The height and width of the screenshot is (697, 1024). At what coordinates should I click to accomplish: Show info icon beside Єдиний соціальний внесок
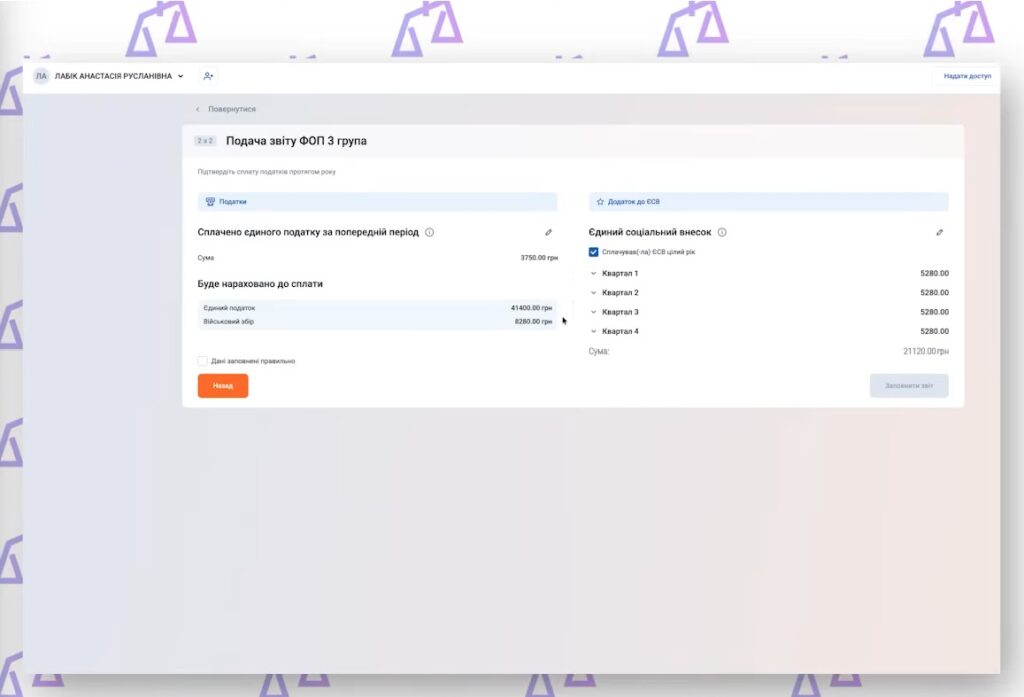(722, 232)
